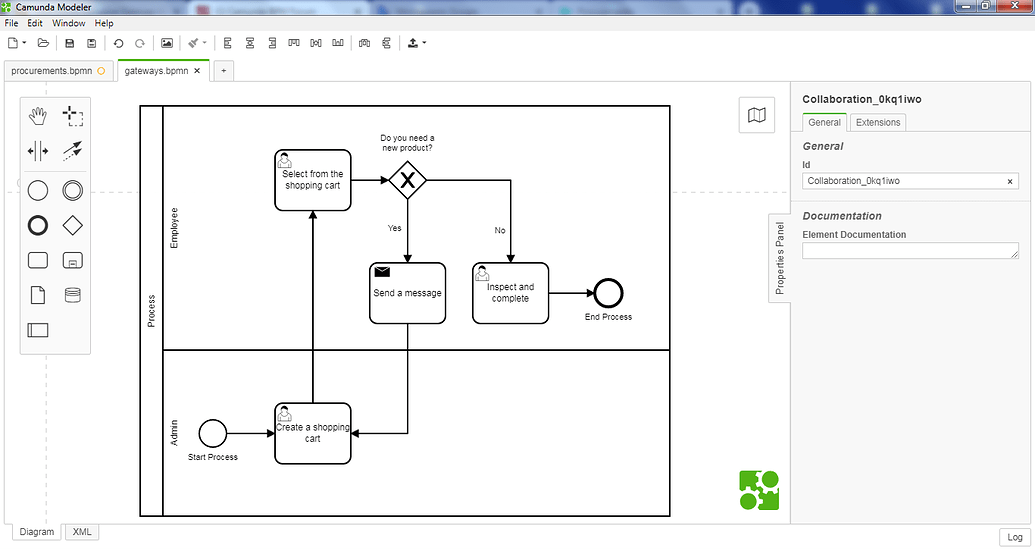Expand the color picker tool dropdown
Viewport: 1035px width, 550px height.
[x=205, y=43]
